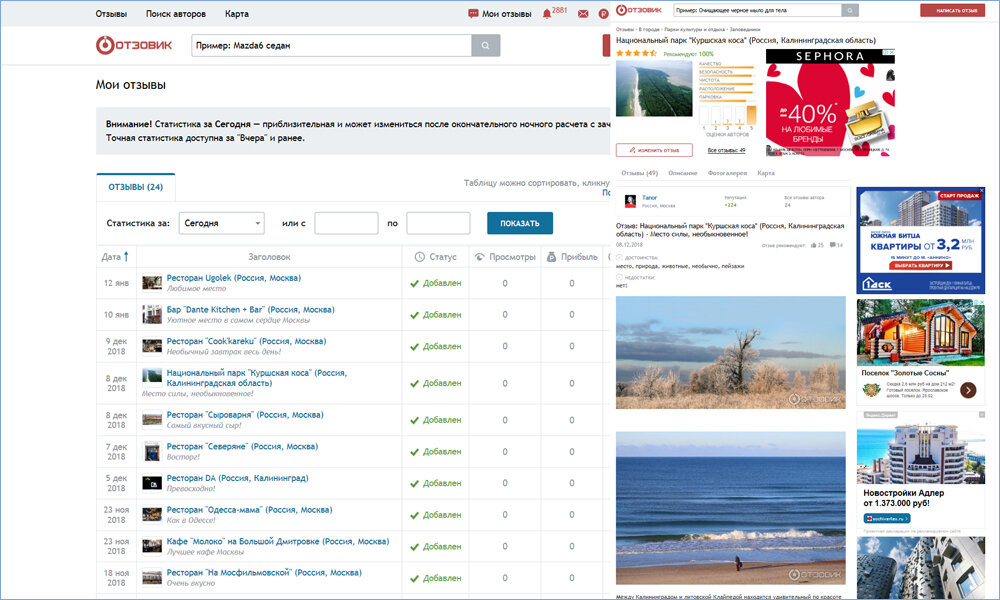Open the notifications bell showing 2881
Screen dimensions: 1000x600
click(547, 14)
